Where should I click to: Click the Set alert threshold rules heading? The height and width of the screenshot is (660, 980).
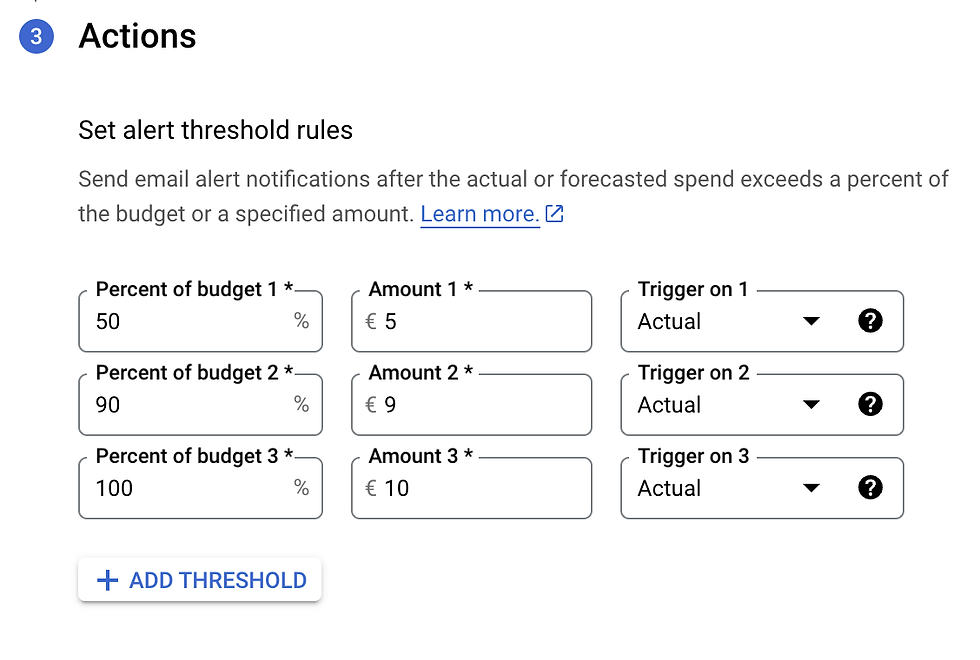[x=215, y=130]
